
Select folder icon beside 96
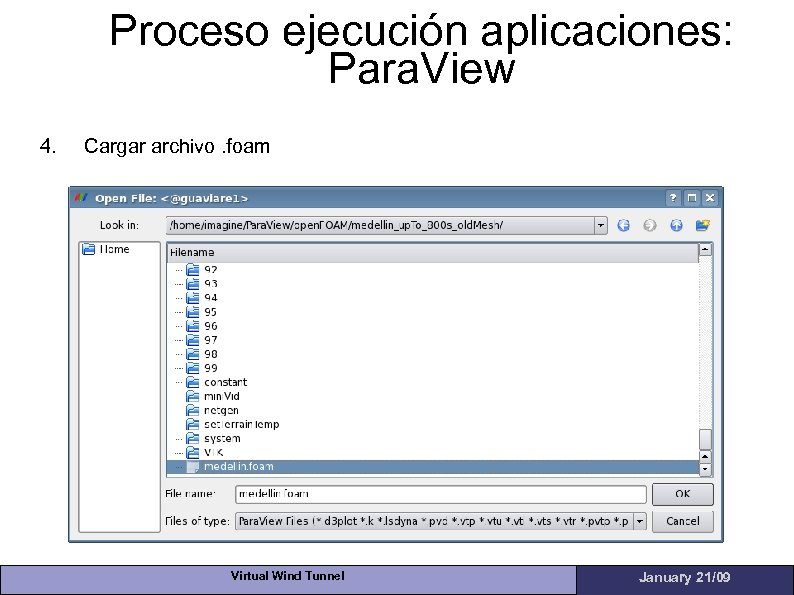click(192, 326)
